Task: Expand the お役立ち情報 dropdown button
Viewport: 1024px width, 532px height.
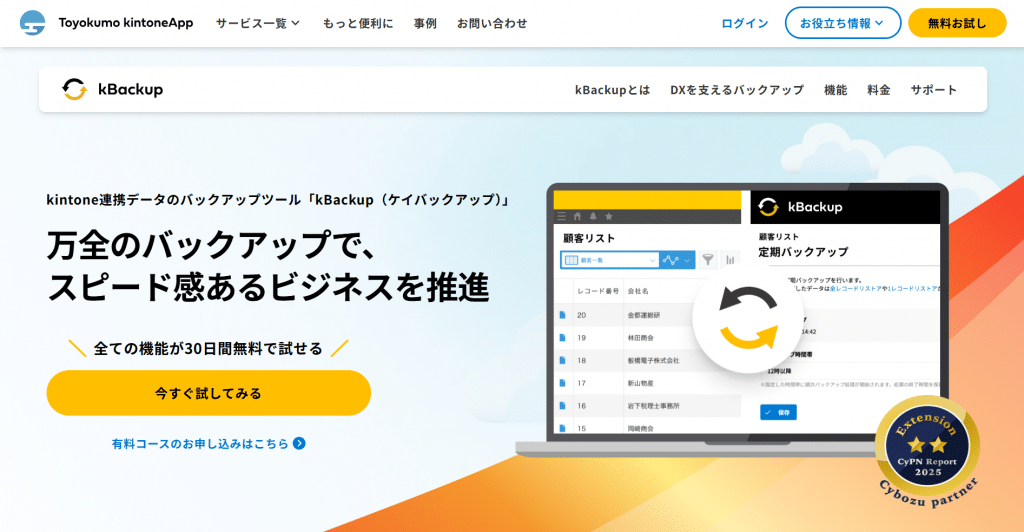Action: coord(842,23)
